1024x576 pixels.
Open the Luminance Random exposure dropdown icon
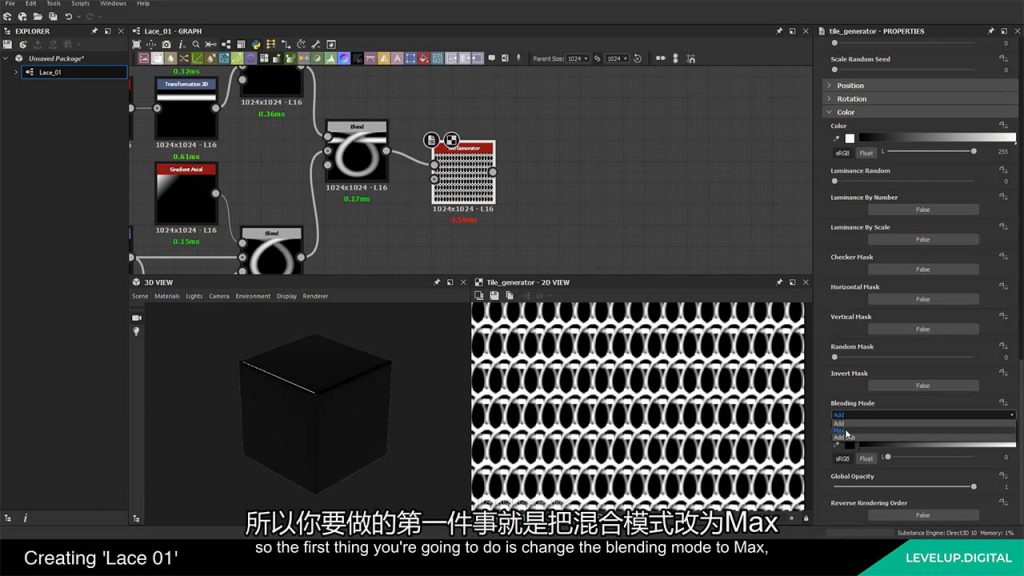tap(1003, 170)
